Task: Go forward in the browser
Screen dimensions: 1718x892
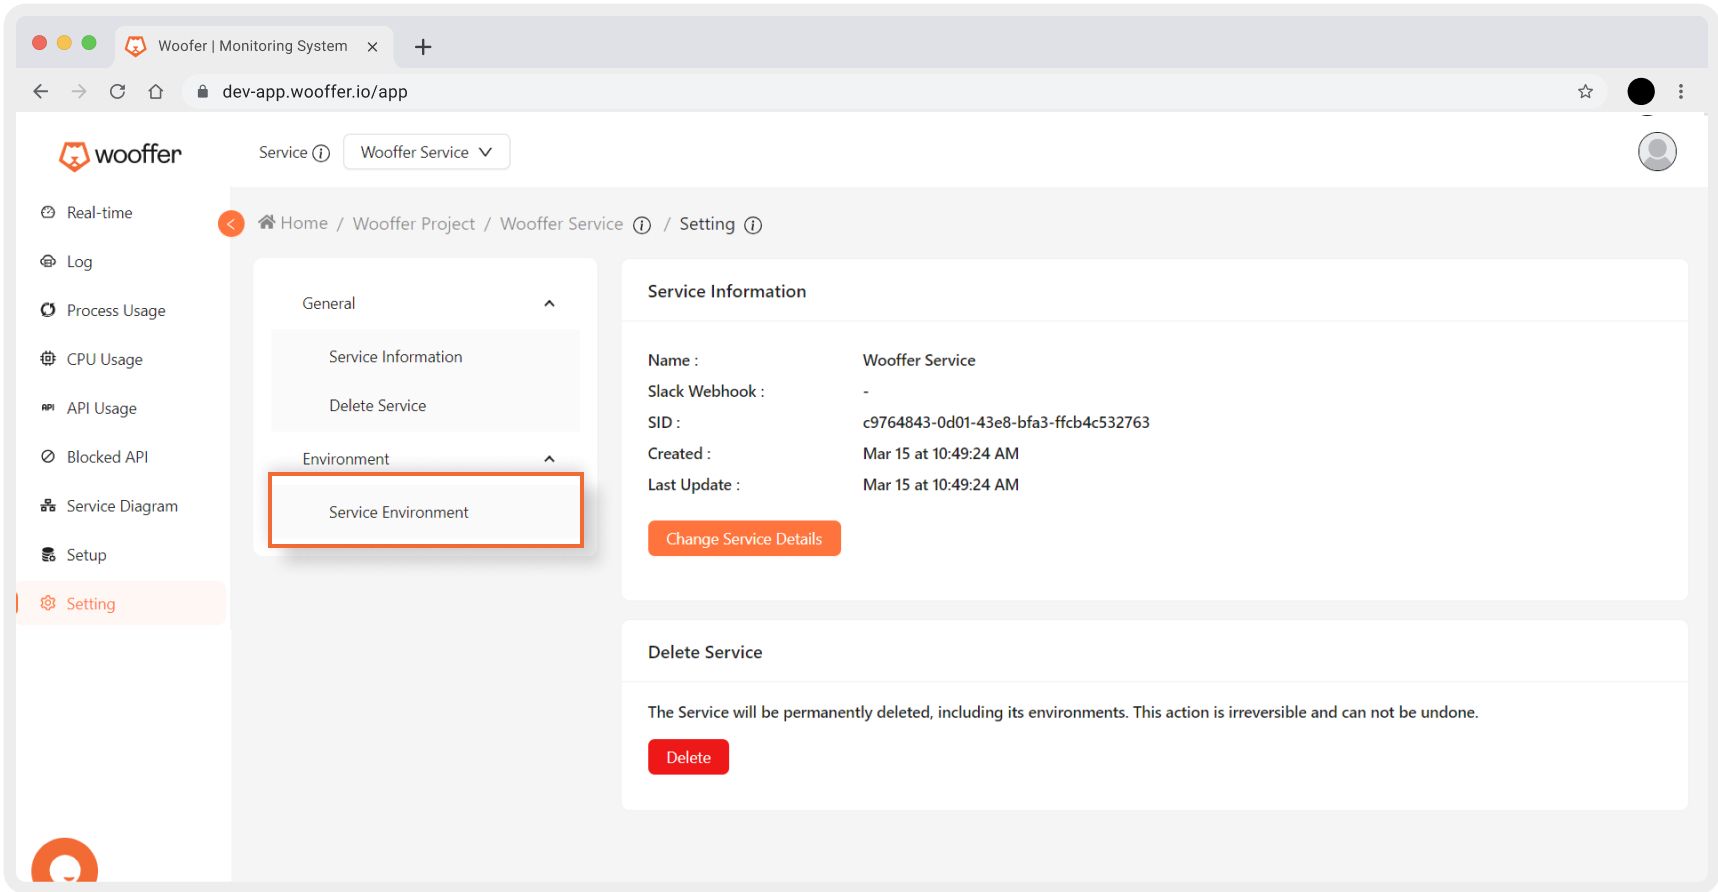Action: (79, 91)
